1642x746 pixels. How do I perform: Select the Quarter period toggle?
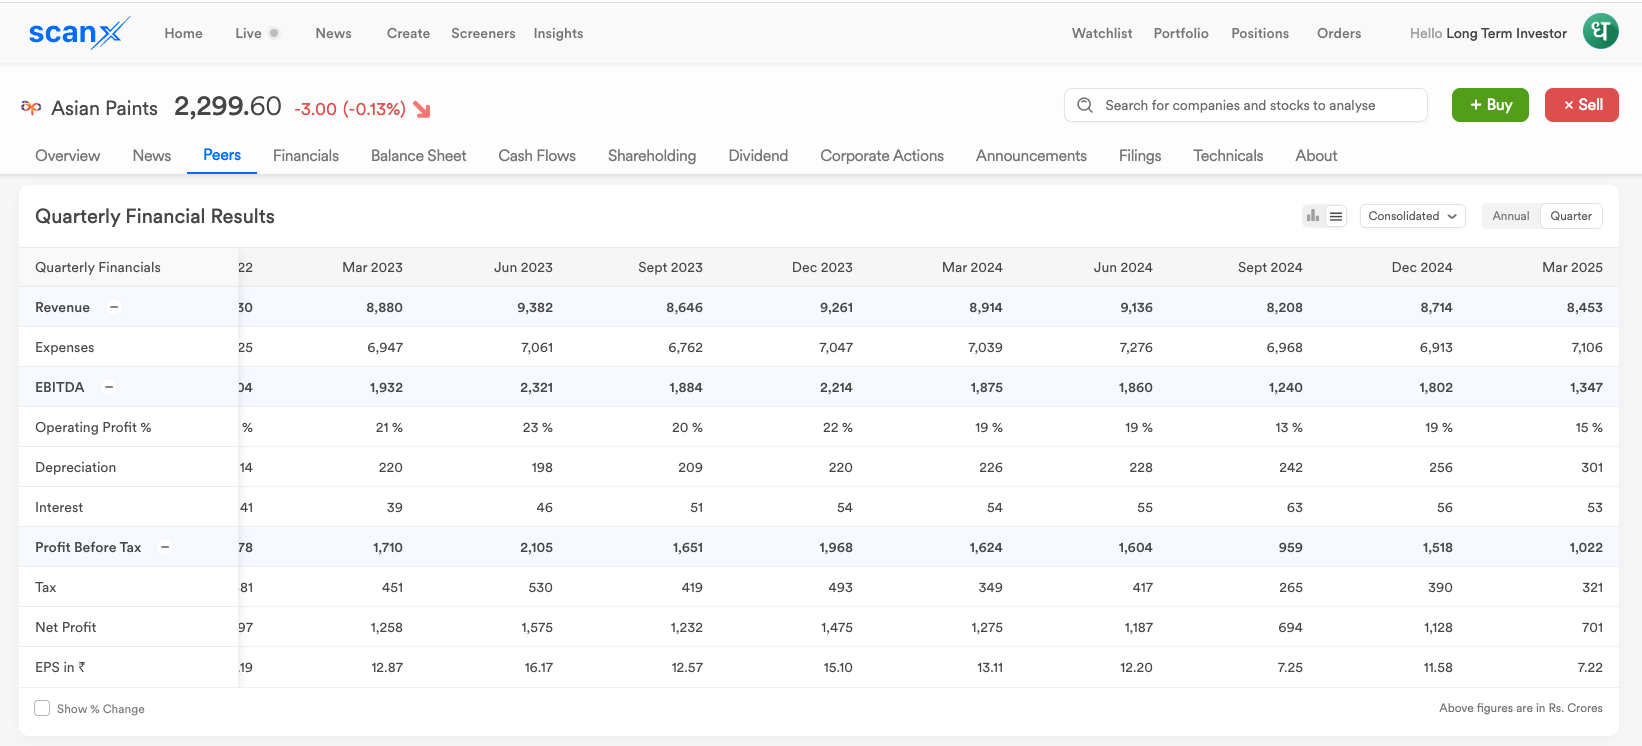click(1571, 216)
